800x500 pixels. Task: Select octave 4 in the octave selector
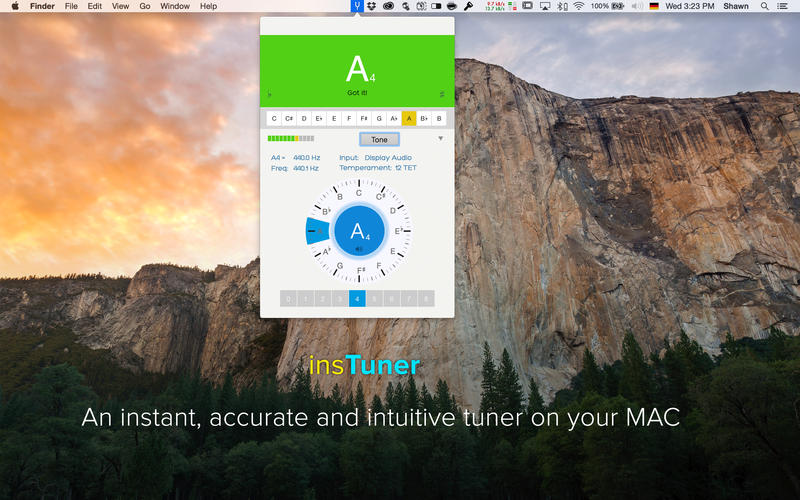pyautogui.click(x=357, y=298)
